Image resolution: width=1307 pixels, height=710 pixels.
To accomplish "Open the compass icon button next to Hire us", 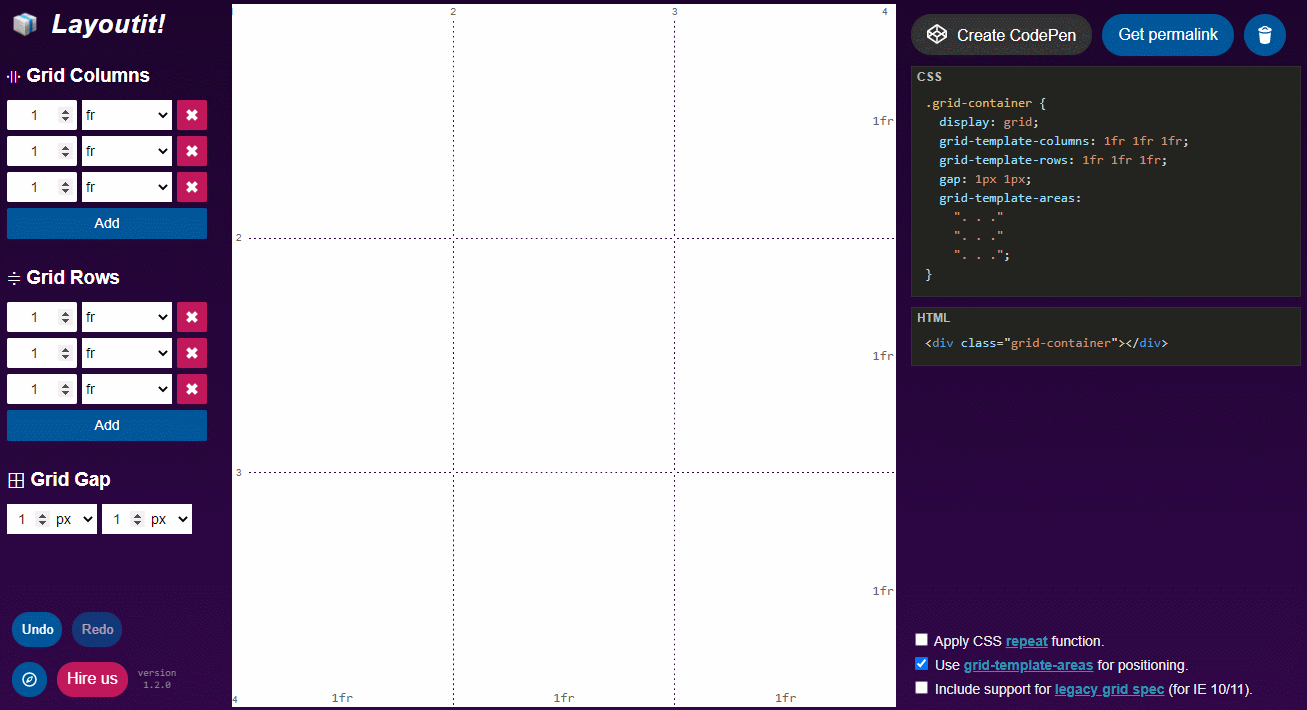I will point(30,679).
